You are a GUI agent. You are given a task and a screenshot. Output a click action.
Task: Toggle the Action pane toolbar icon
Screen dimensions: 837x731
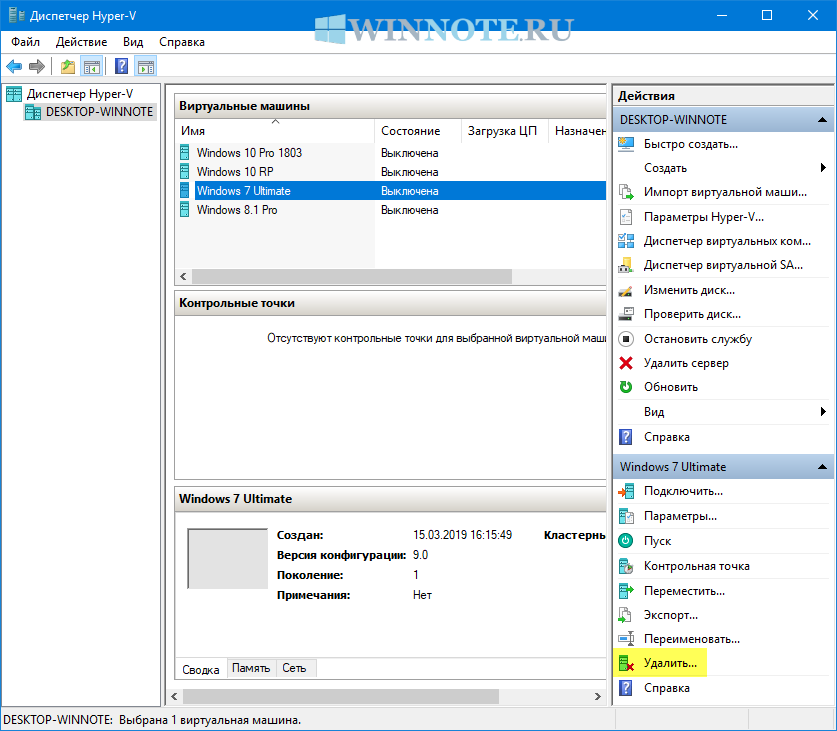point(146,67)
